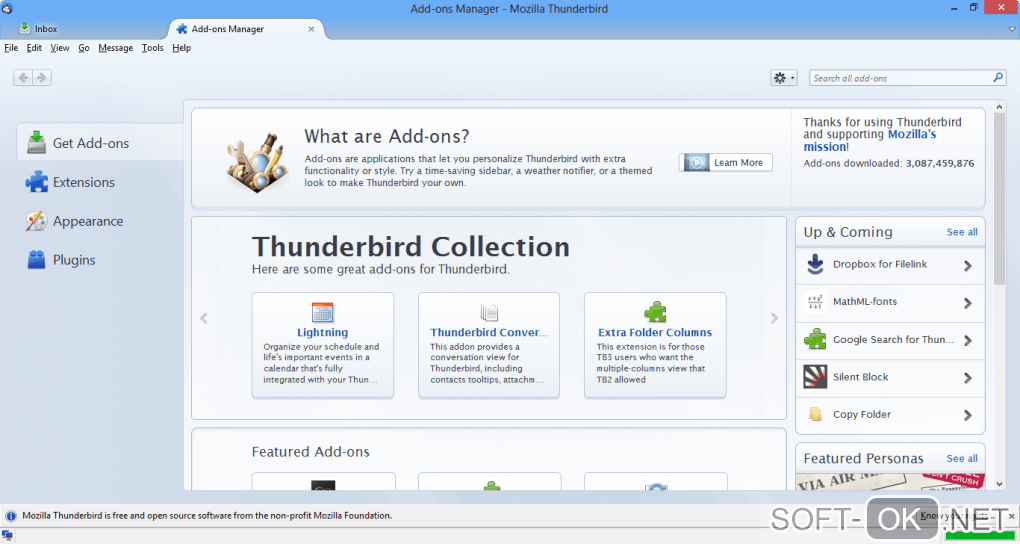Click the Featured Add-ons heading text
Viewport: 1020px width, 544px height.
310,452
